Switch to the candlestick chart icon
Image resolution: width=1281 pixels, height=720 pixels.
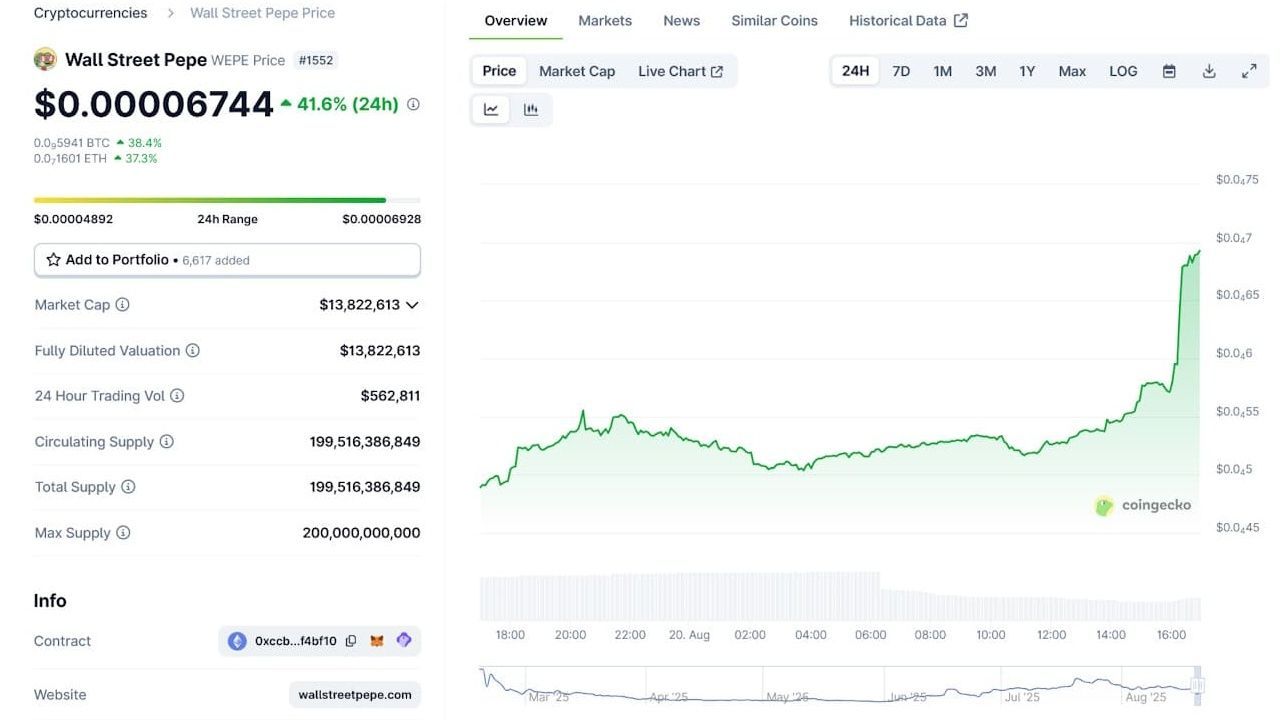coord(530,109)
